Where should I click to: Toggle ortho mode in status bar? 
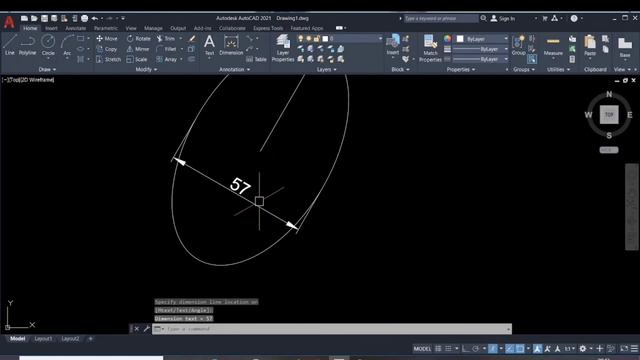point(466,349)
